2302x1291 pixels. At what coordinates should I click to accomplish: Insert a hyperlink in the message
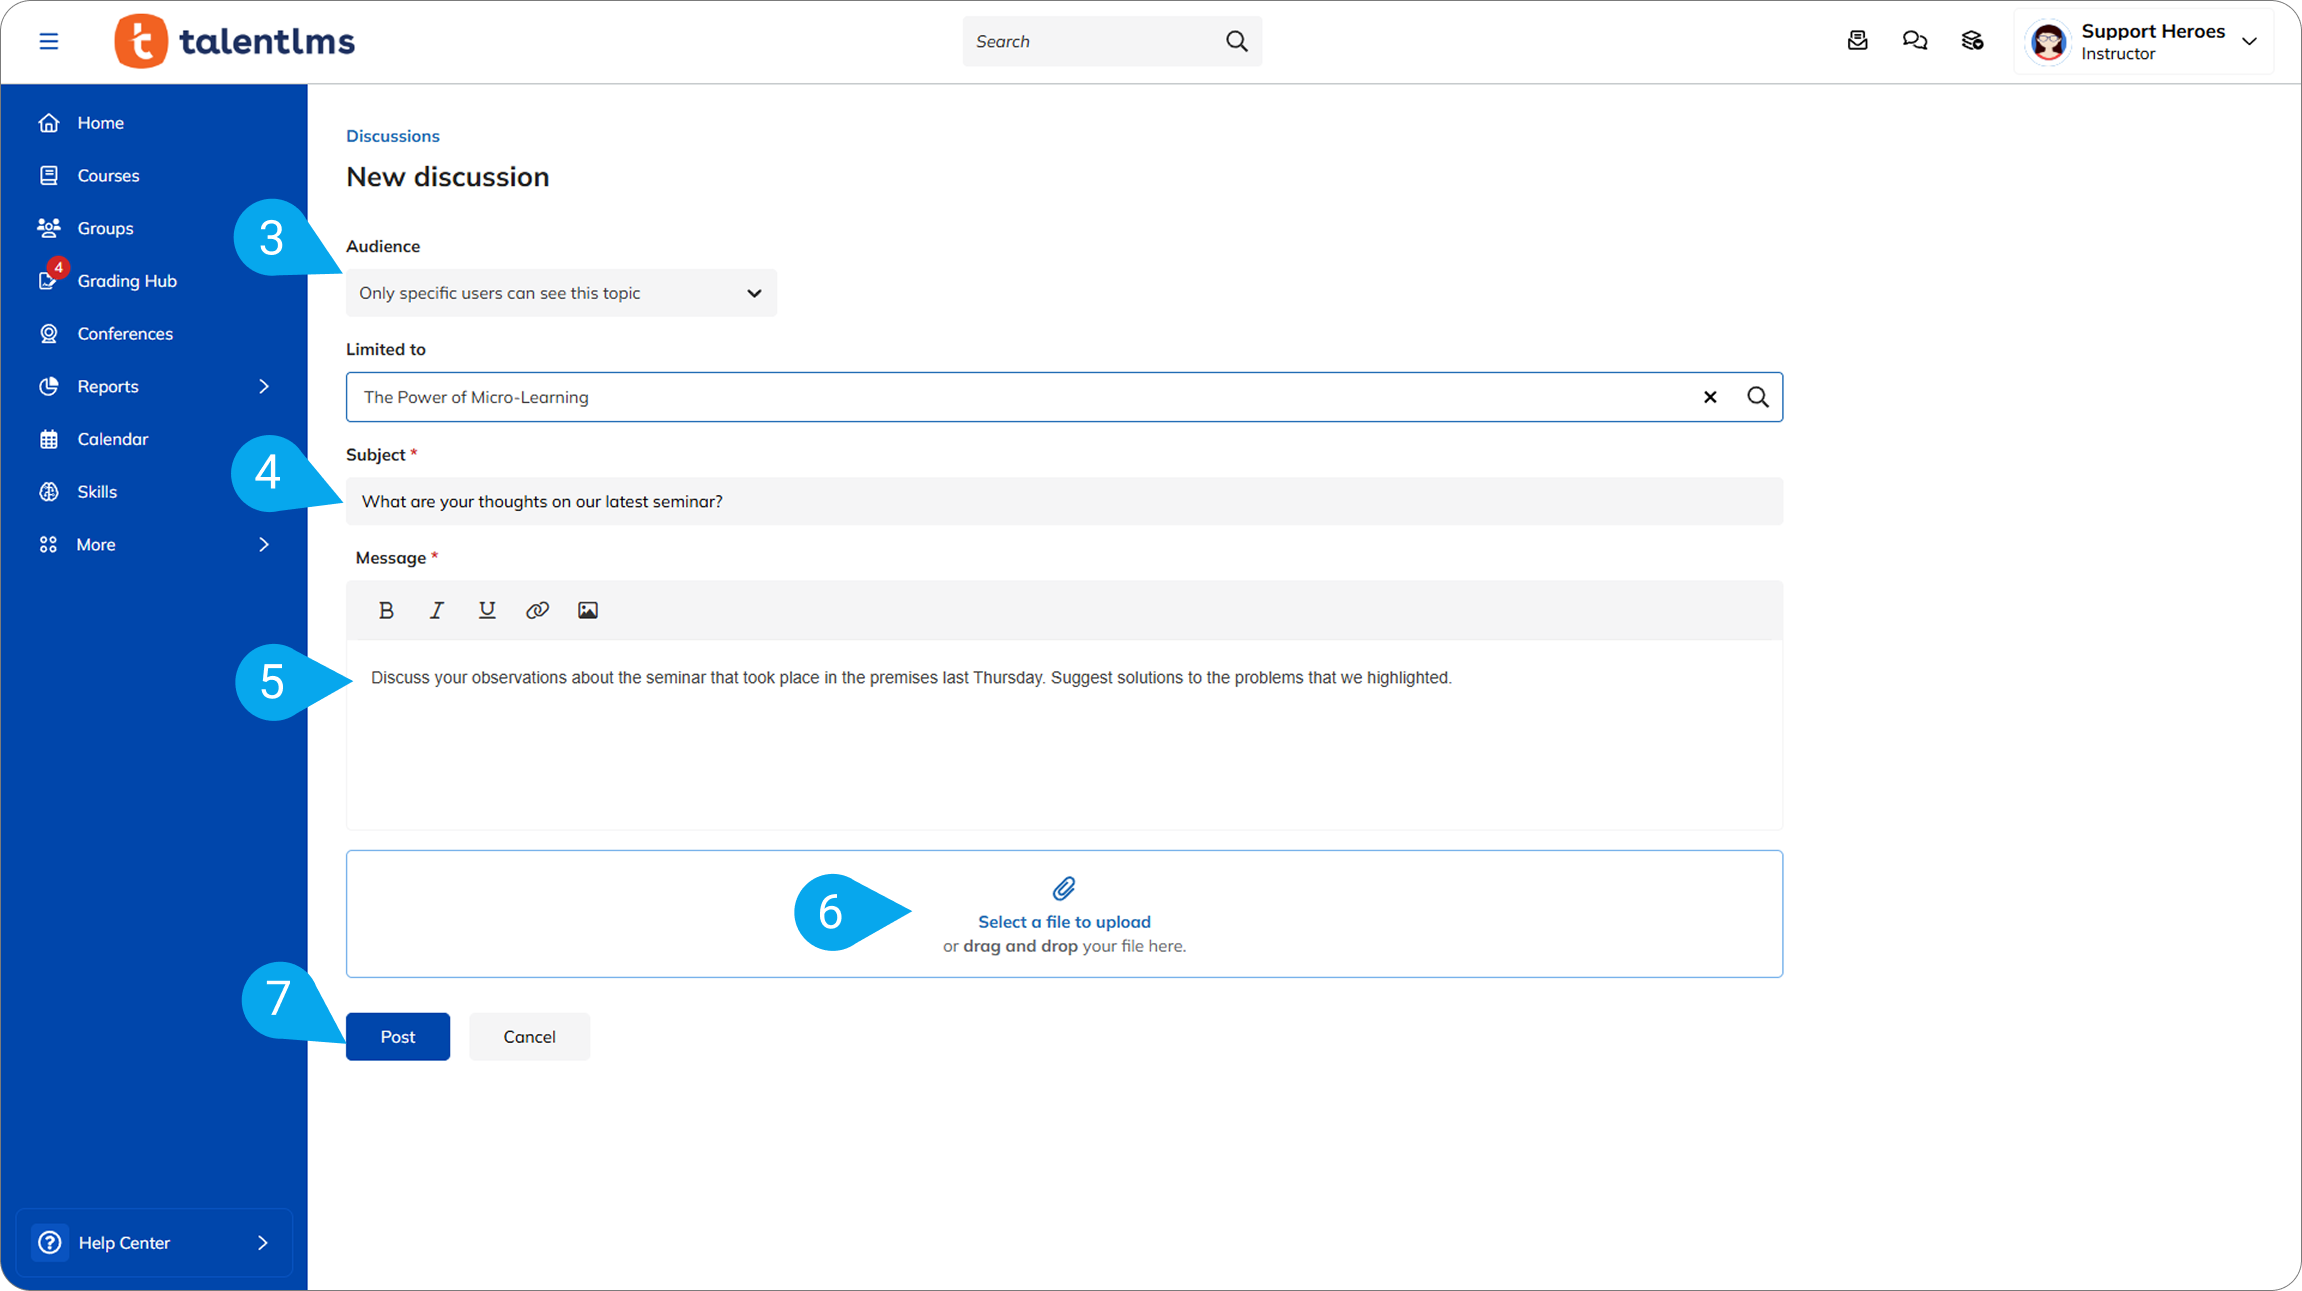tap(537, 610)
